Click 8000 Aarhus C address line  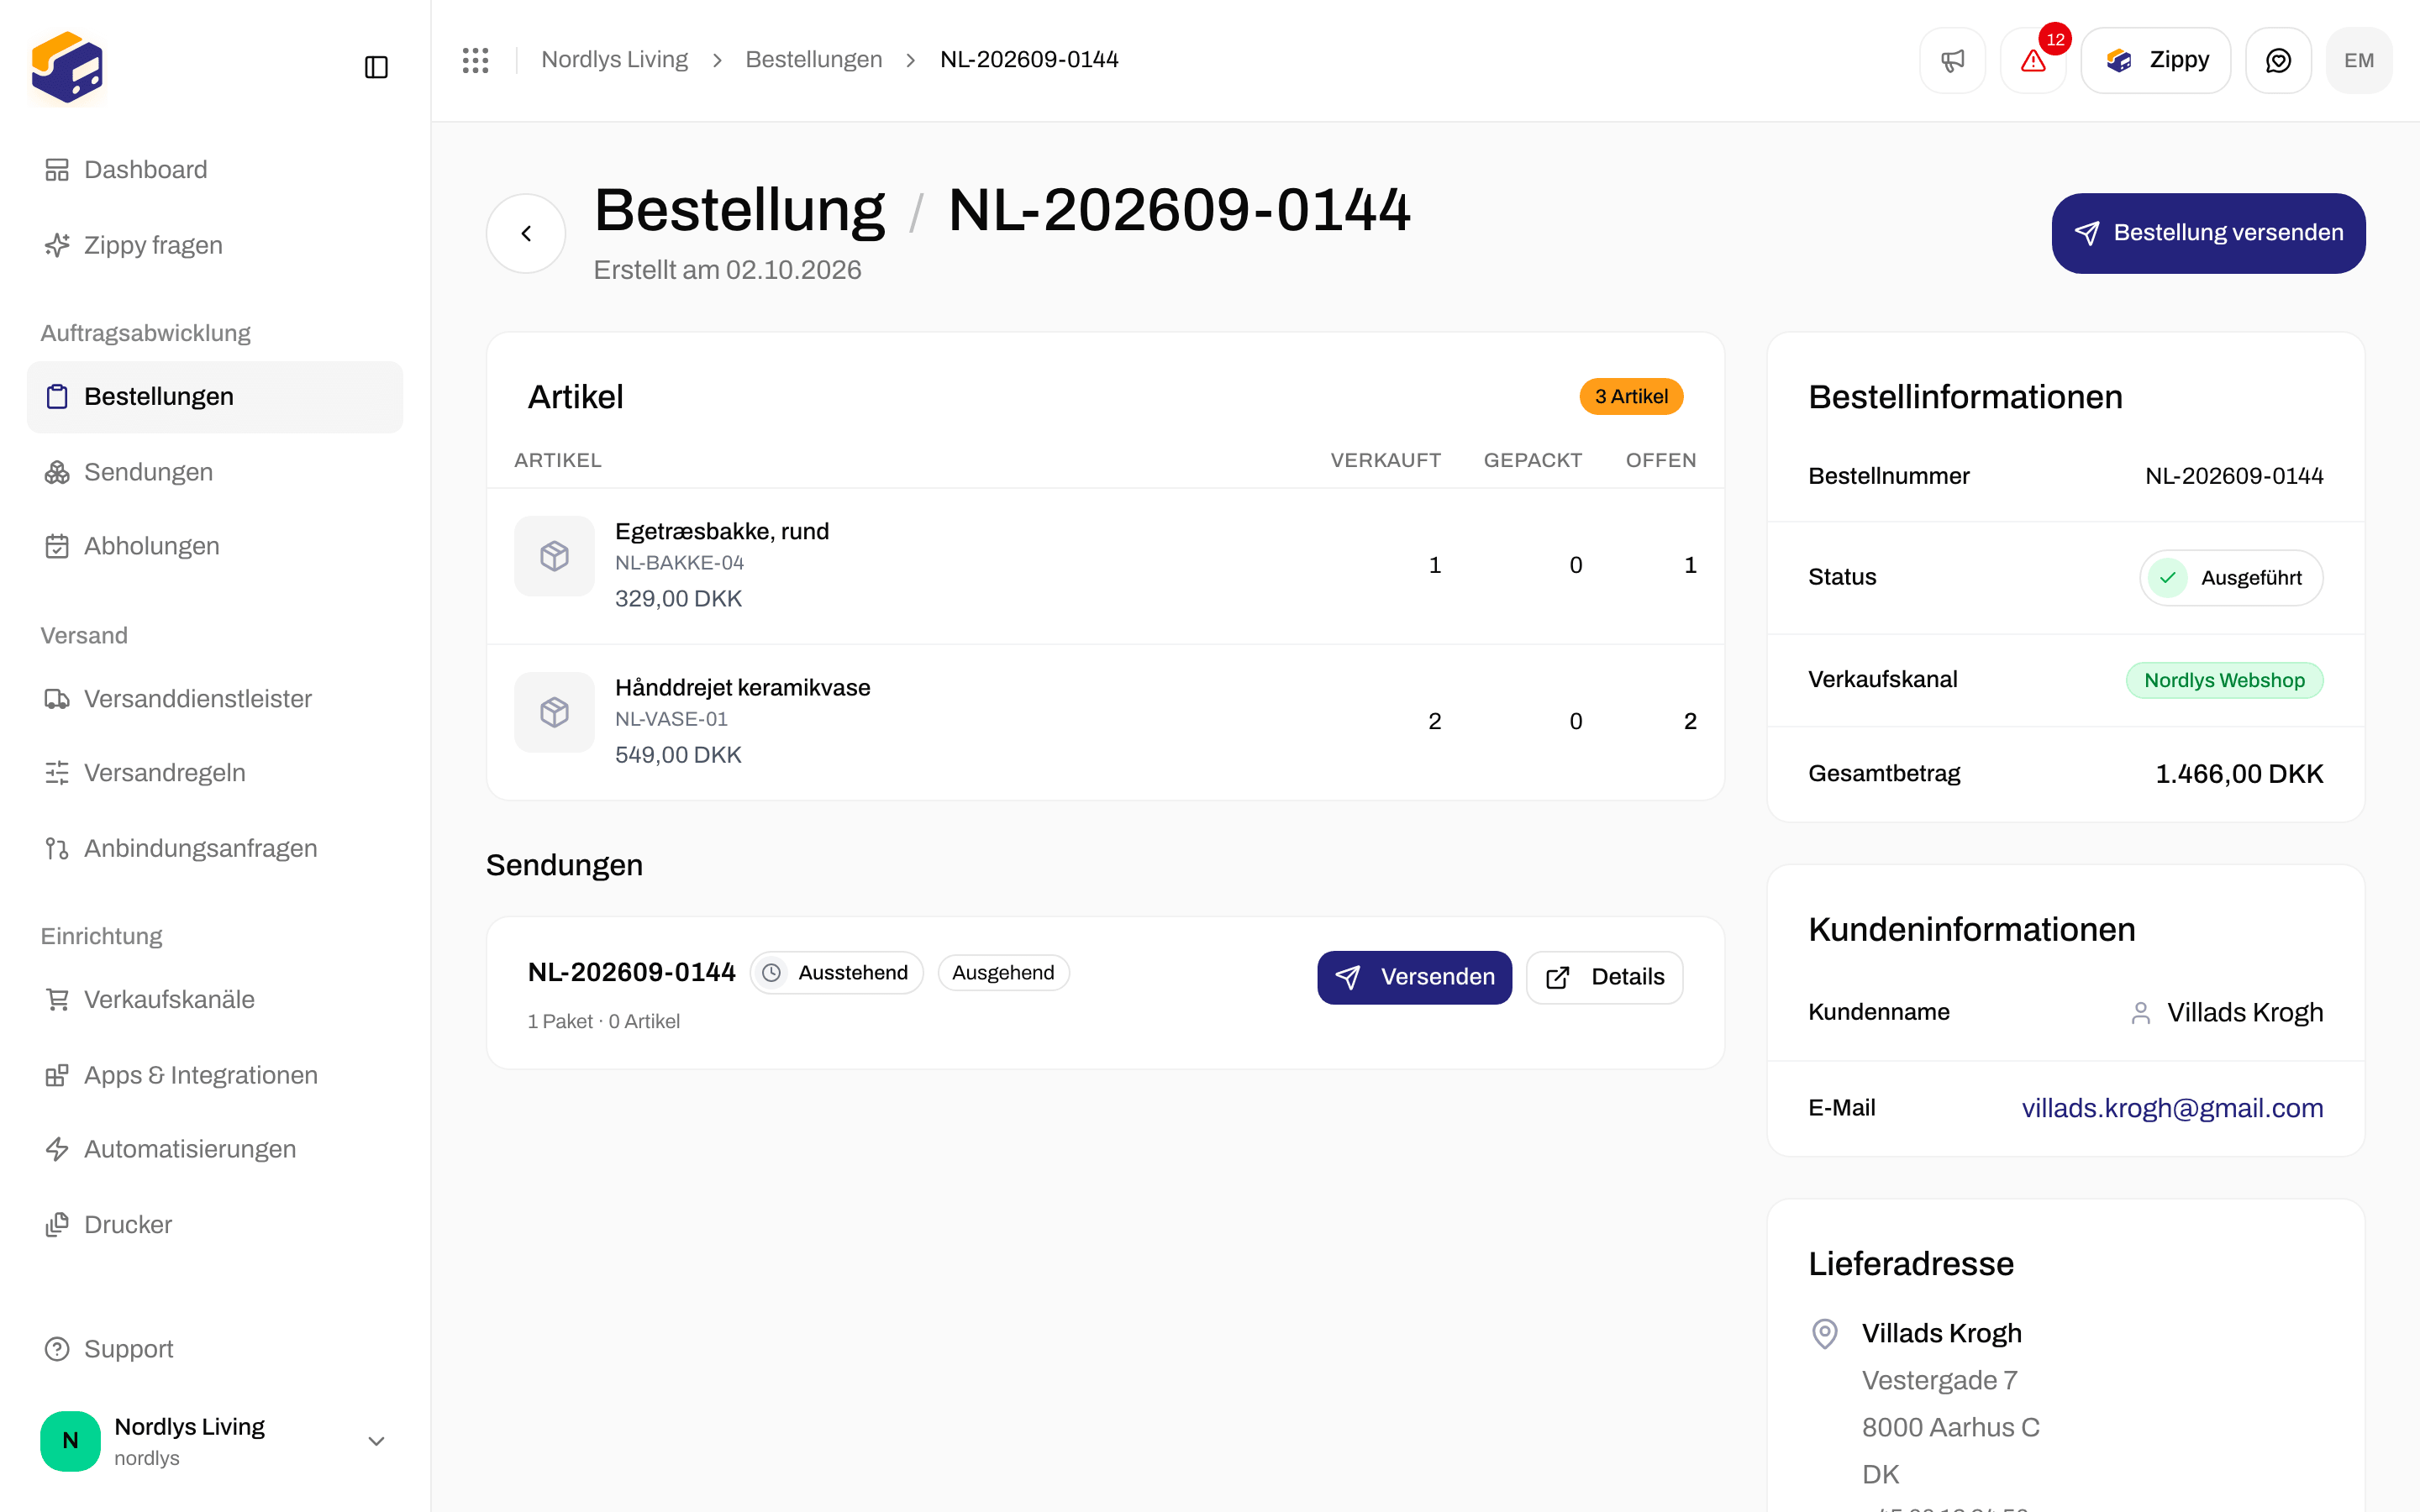[1950, 1428]
